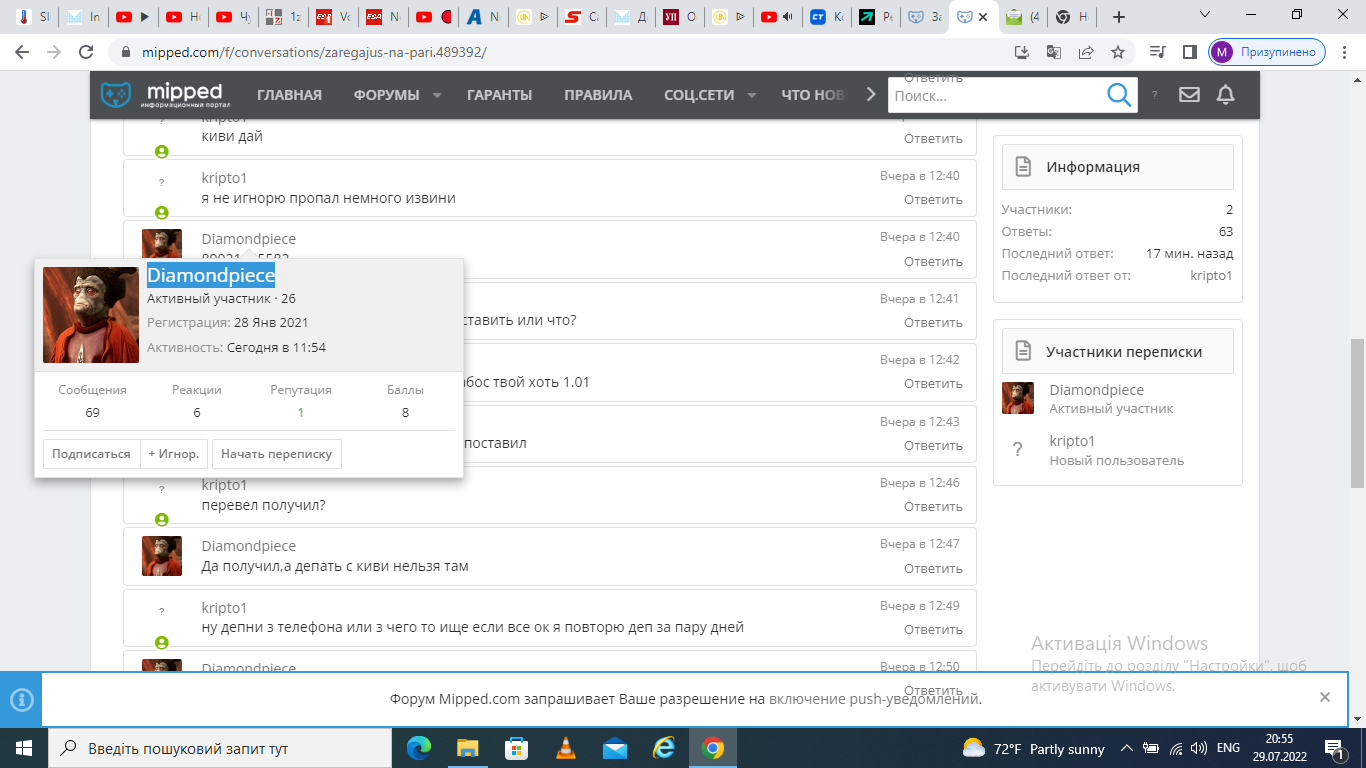The width and height of the screenshot is (1366, 768).
Task: Reload the page with the browser refresh icon
Action: coord(87,52)
